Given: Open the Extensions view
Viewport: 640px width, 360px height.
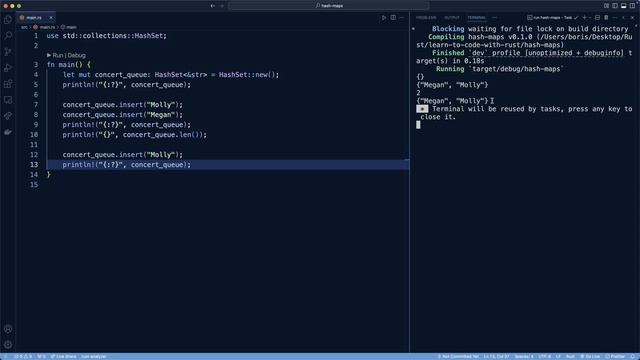Looking at the screenshot, I should point(8,84).
